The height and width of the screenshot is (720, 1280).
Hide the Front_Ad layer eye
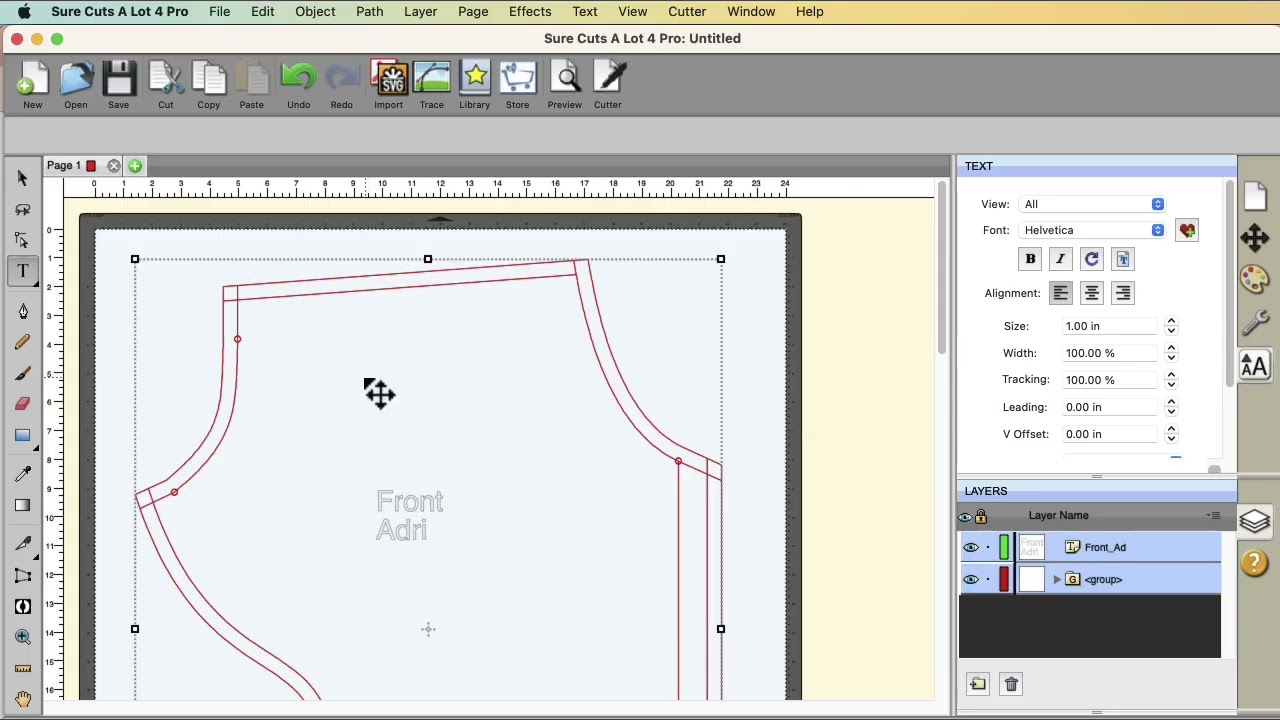click(x=970, y=548)
